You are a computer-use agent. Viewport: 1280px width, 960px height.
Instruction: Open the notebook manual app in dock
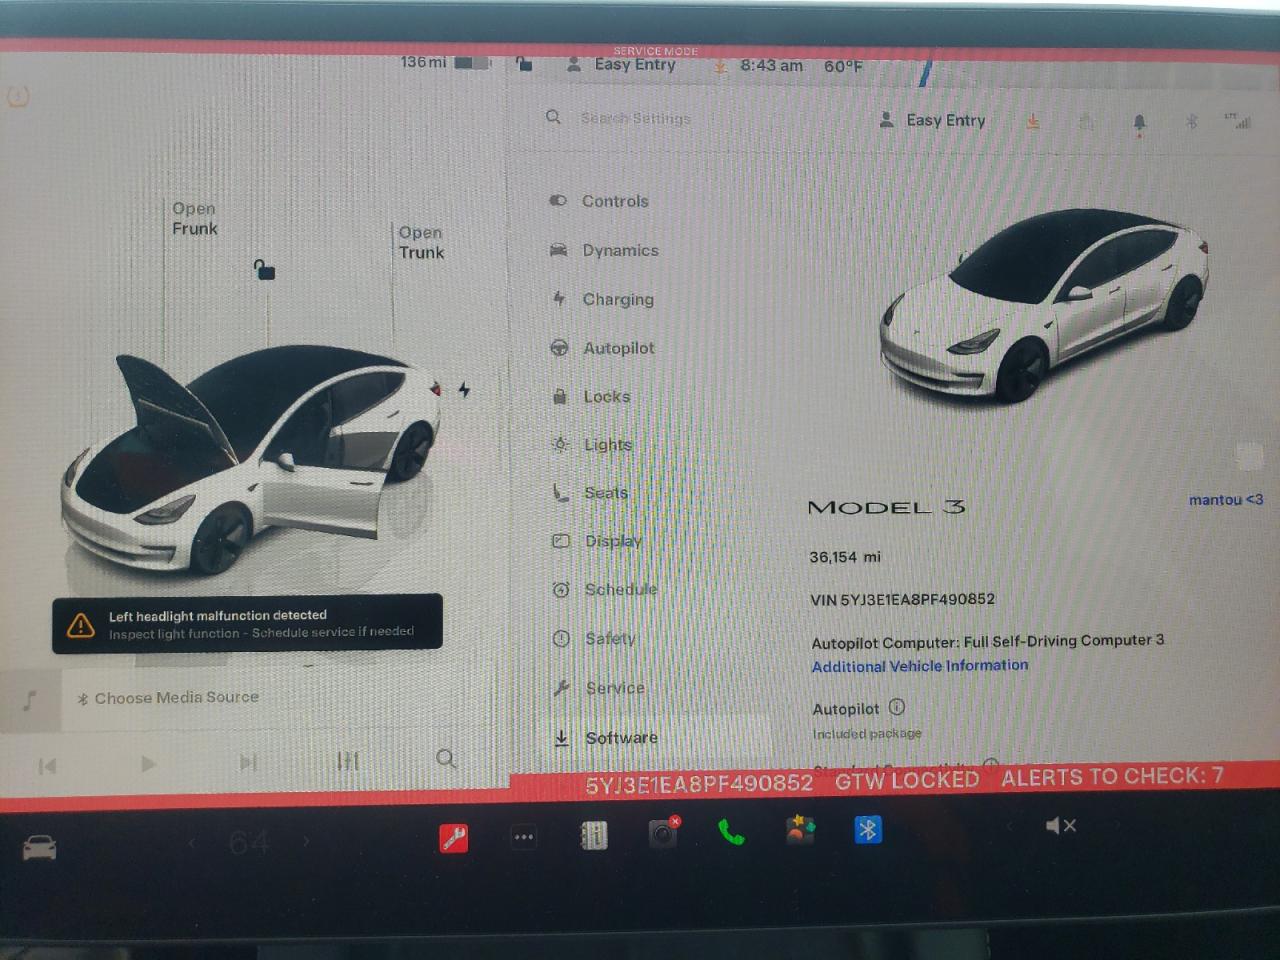point(594,835)
